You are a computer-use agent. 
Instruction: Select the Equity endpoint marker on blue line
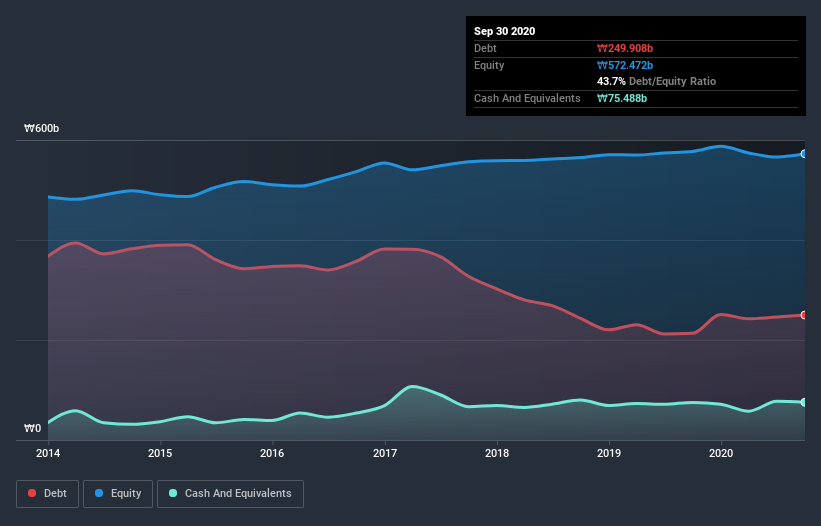(x=804, y=154)
